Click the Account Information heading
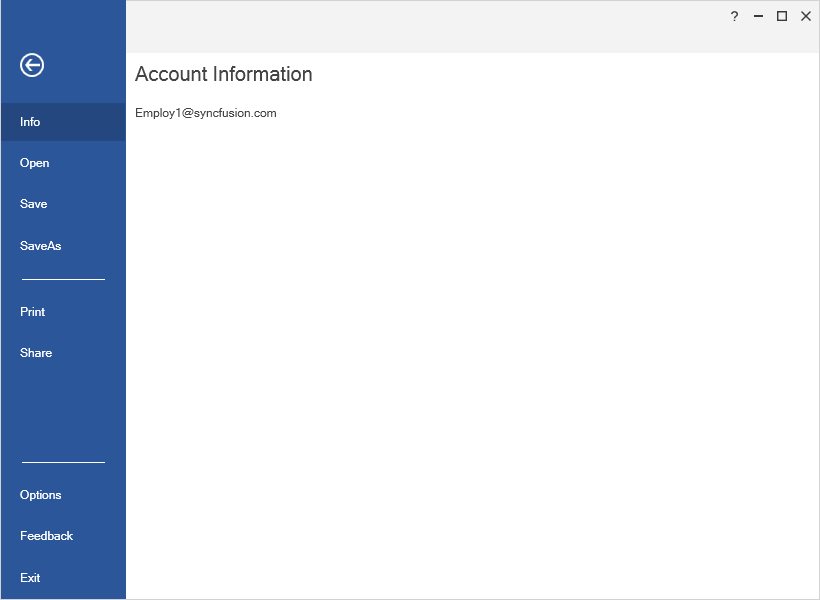 tap(223, 74)
